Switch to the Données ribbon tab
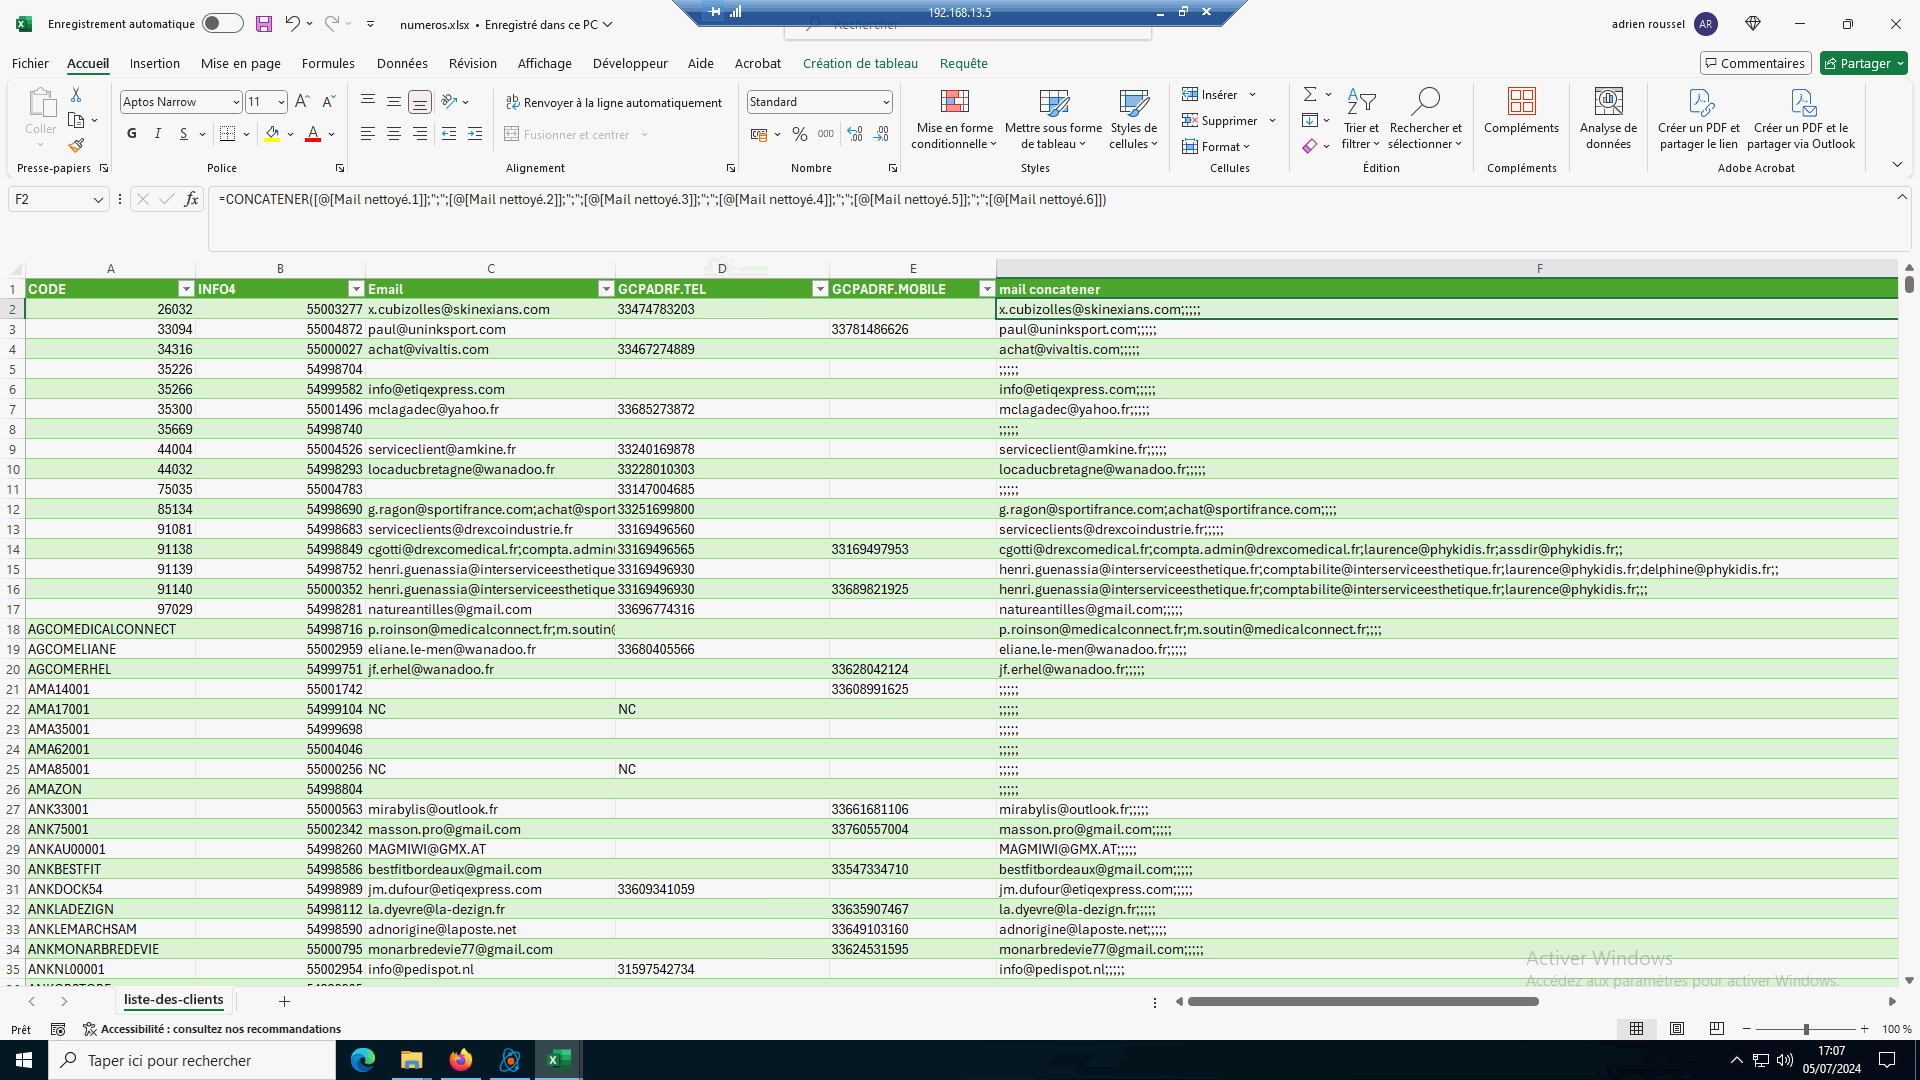Screen dimensions: 1920x1080 point(402,63)
